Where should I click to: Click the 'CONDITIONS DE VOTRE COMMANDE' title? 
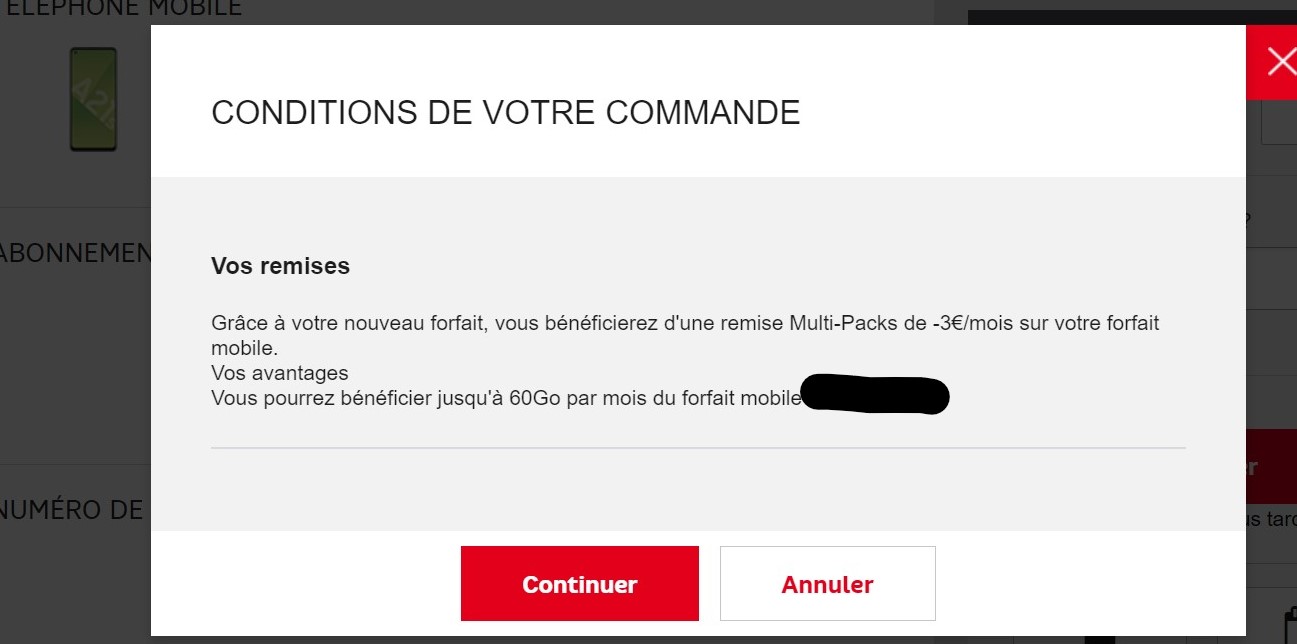coord(505,113)
